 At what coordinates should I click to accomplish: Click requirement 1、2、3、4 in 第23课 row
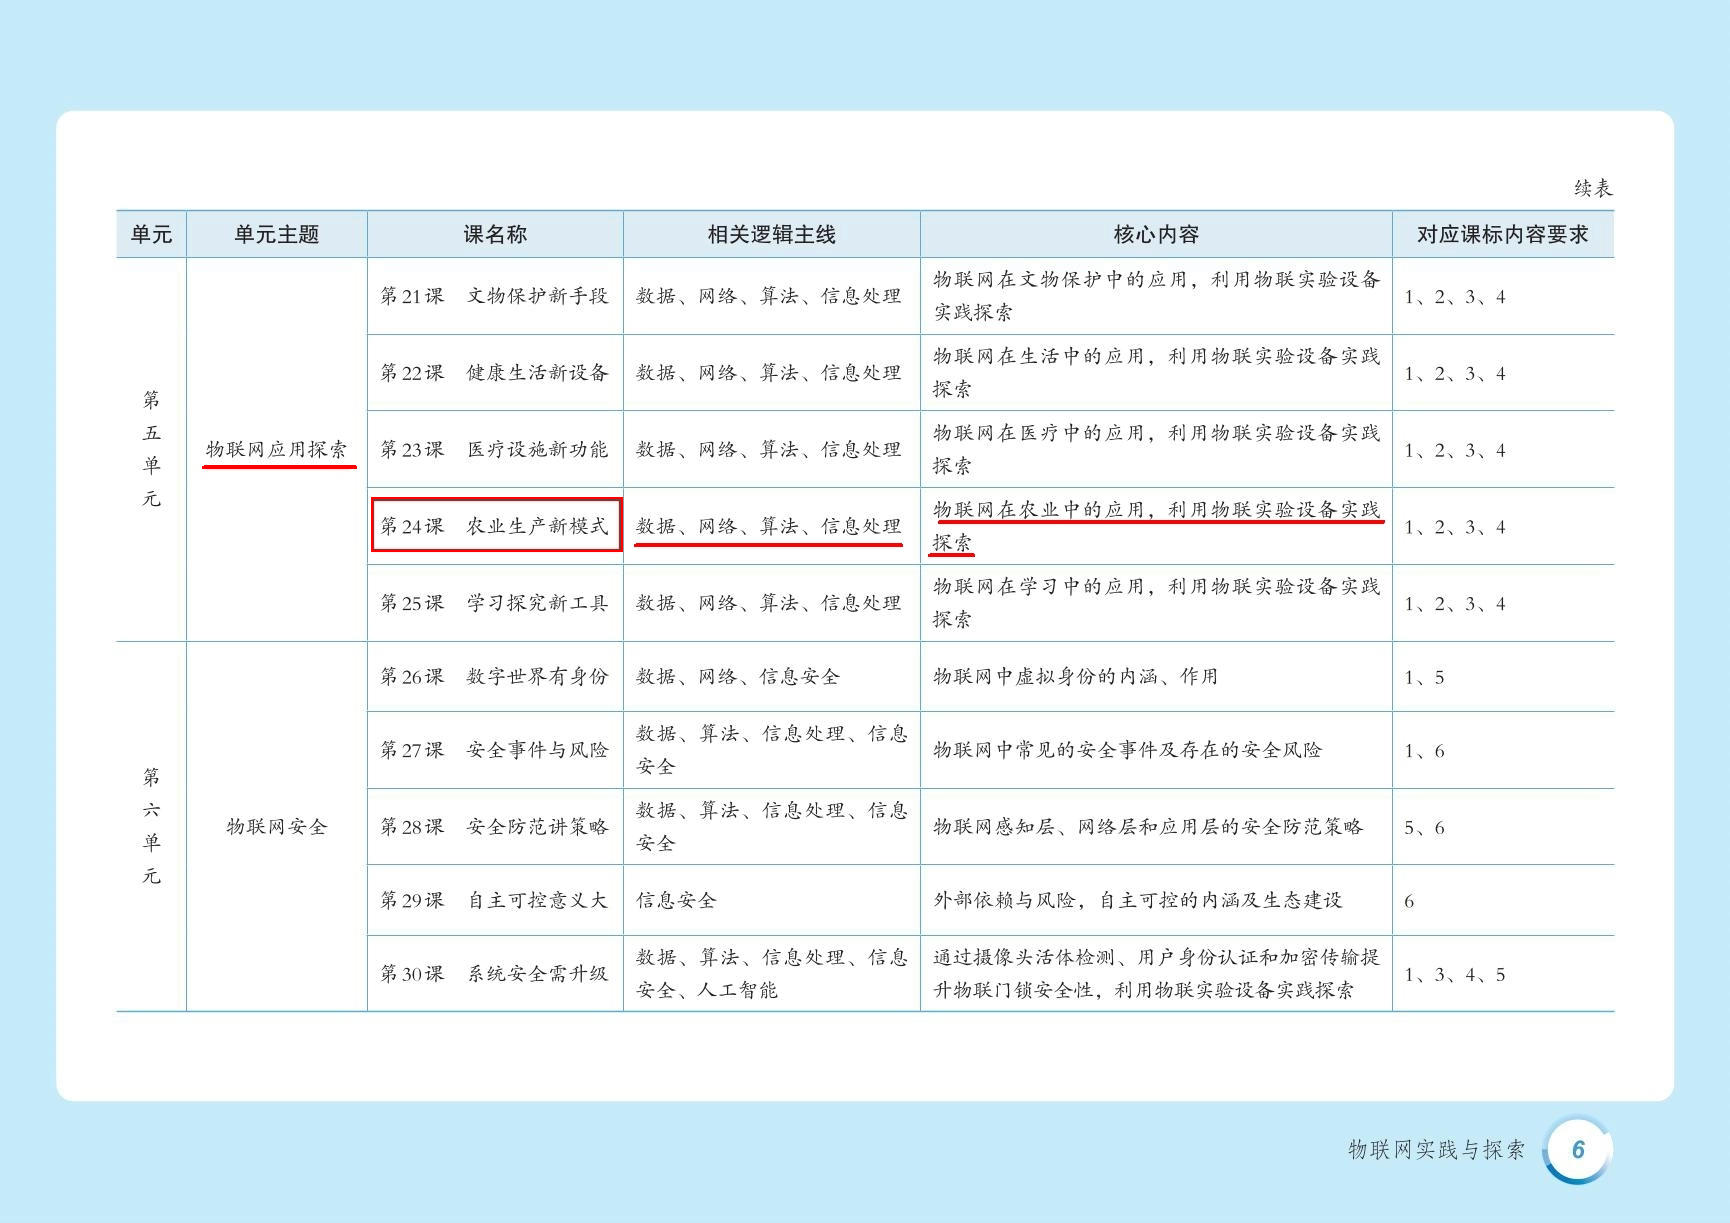(1455, 451)
